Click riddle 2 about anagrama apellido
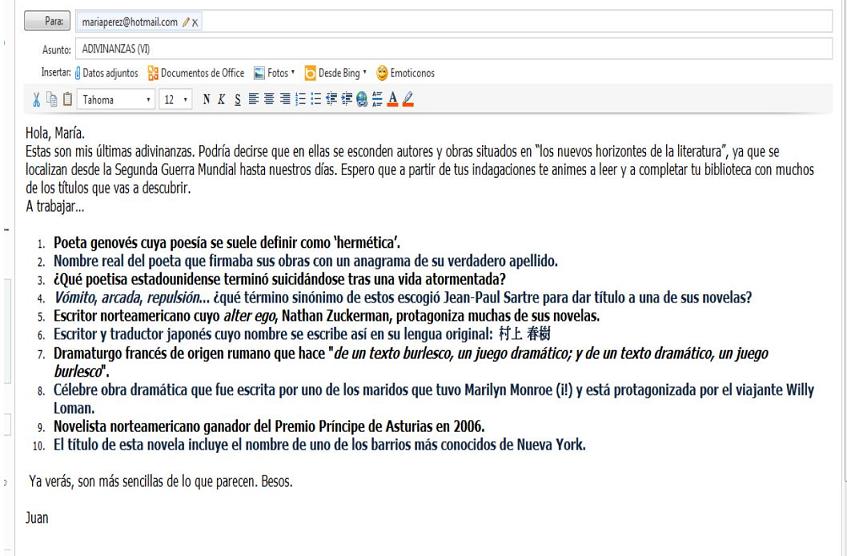 305,261
